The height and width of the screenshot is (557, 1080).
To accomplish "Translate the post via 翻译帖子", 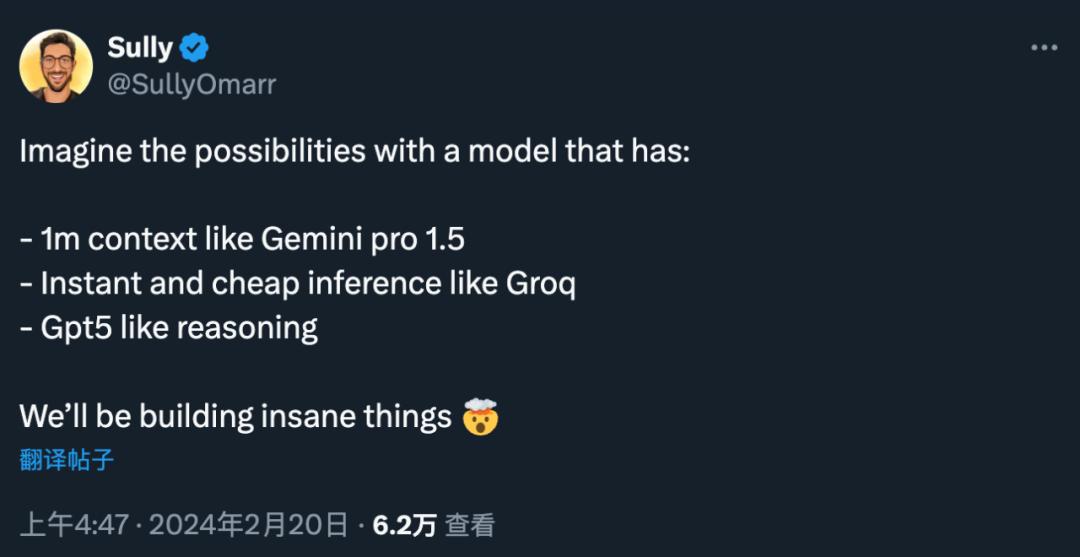I will click(67, 460).
